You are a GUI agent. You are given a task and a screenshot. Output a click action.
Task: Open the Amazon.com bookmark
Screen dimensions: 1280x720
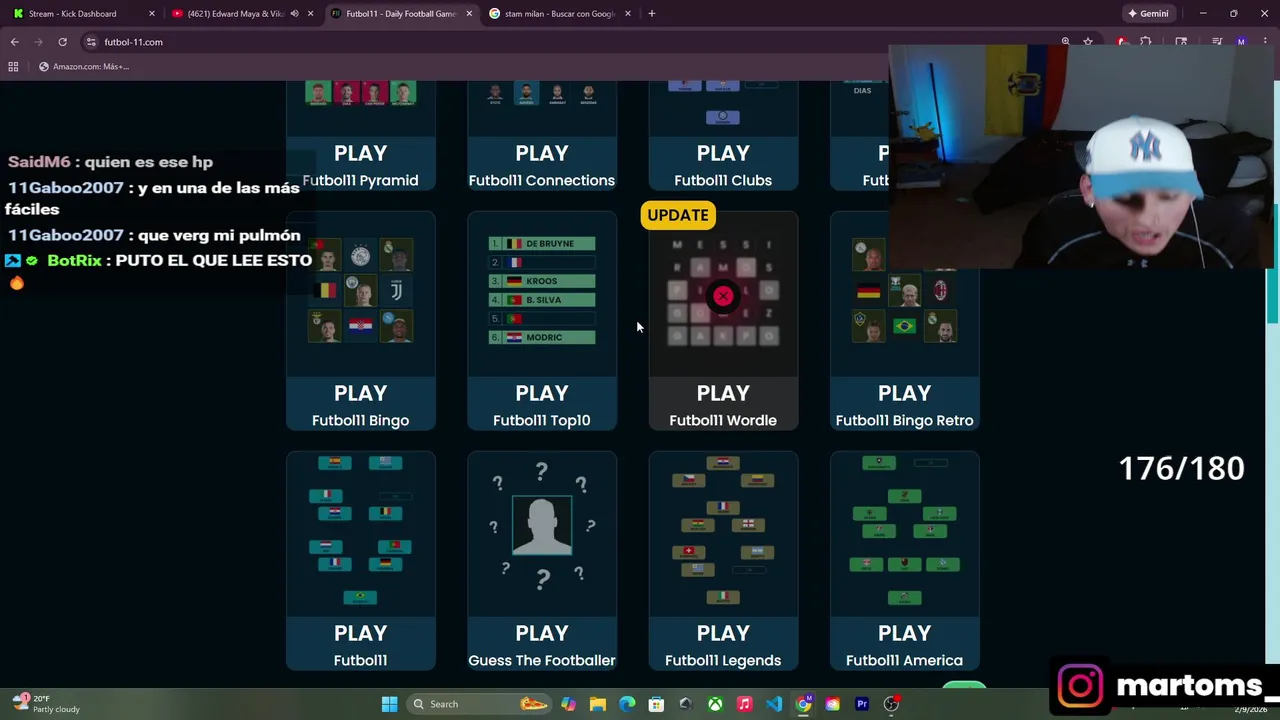click(x=85, y=66)
